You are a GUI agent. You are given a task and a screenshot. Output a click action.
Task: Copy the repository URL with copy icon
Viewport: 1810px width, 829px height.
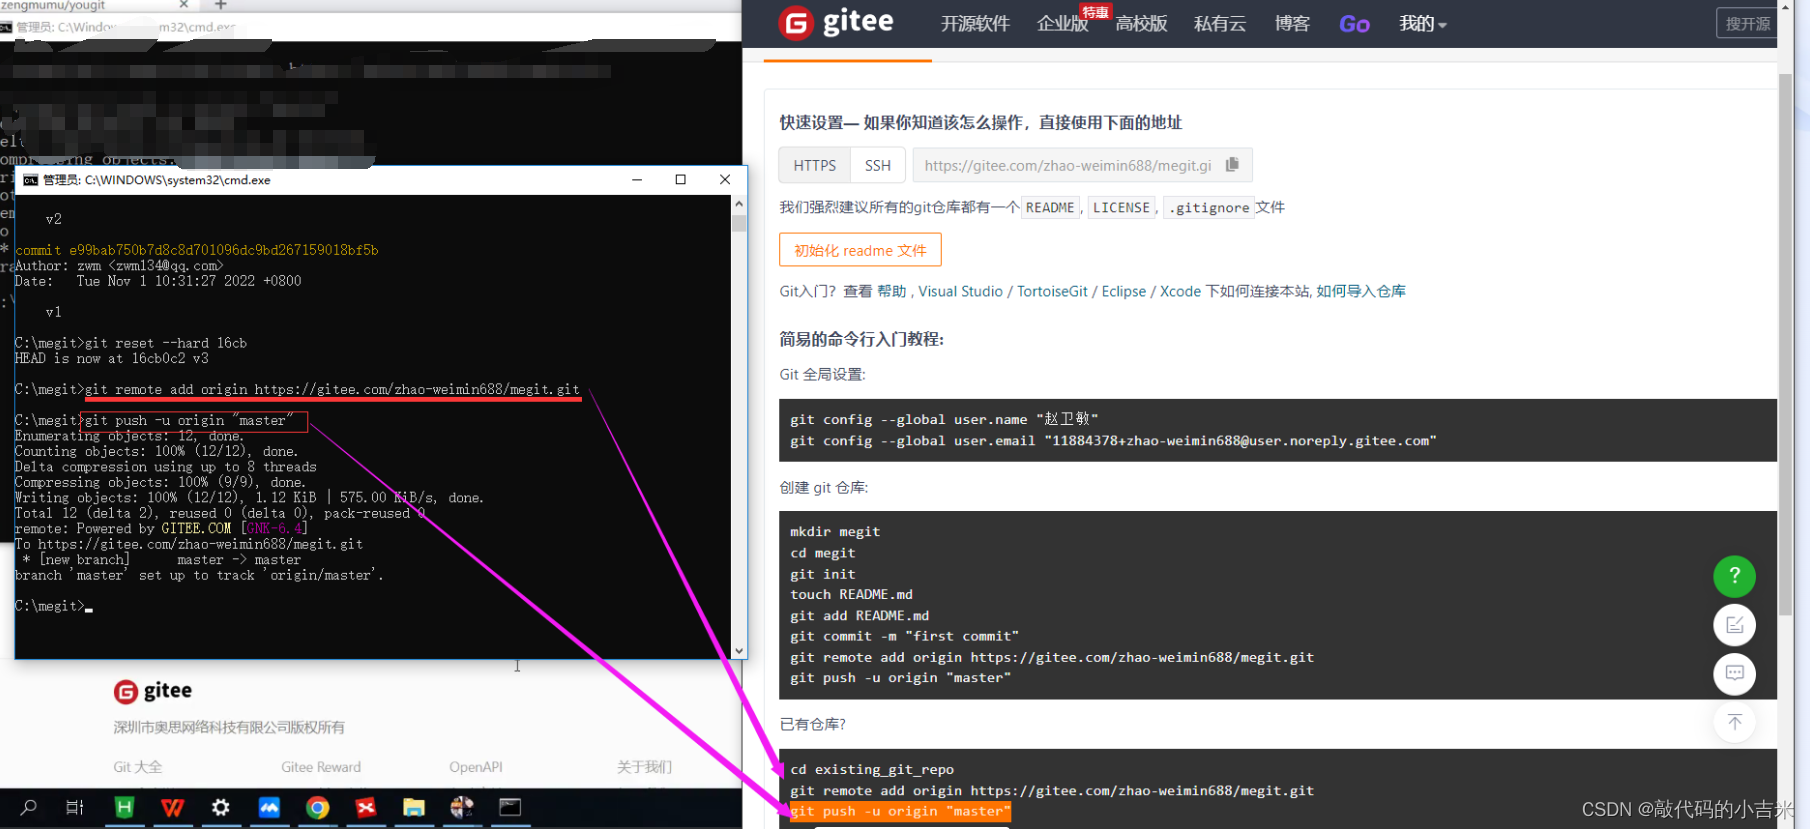(x=1232, y=164)
